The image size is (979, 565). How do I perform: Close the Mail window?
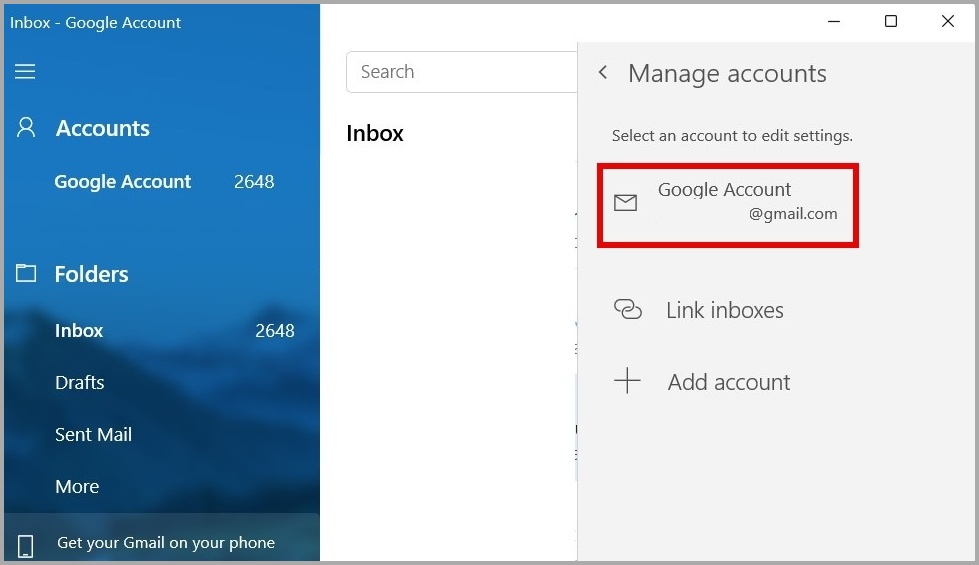pyautogui.click(x=948, y=21)
